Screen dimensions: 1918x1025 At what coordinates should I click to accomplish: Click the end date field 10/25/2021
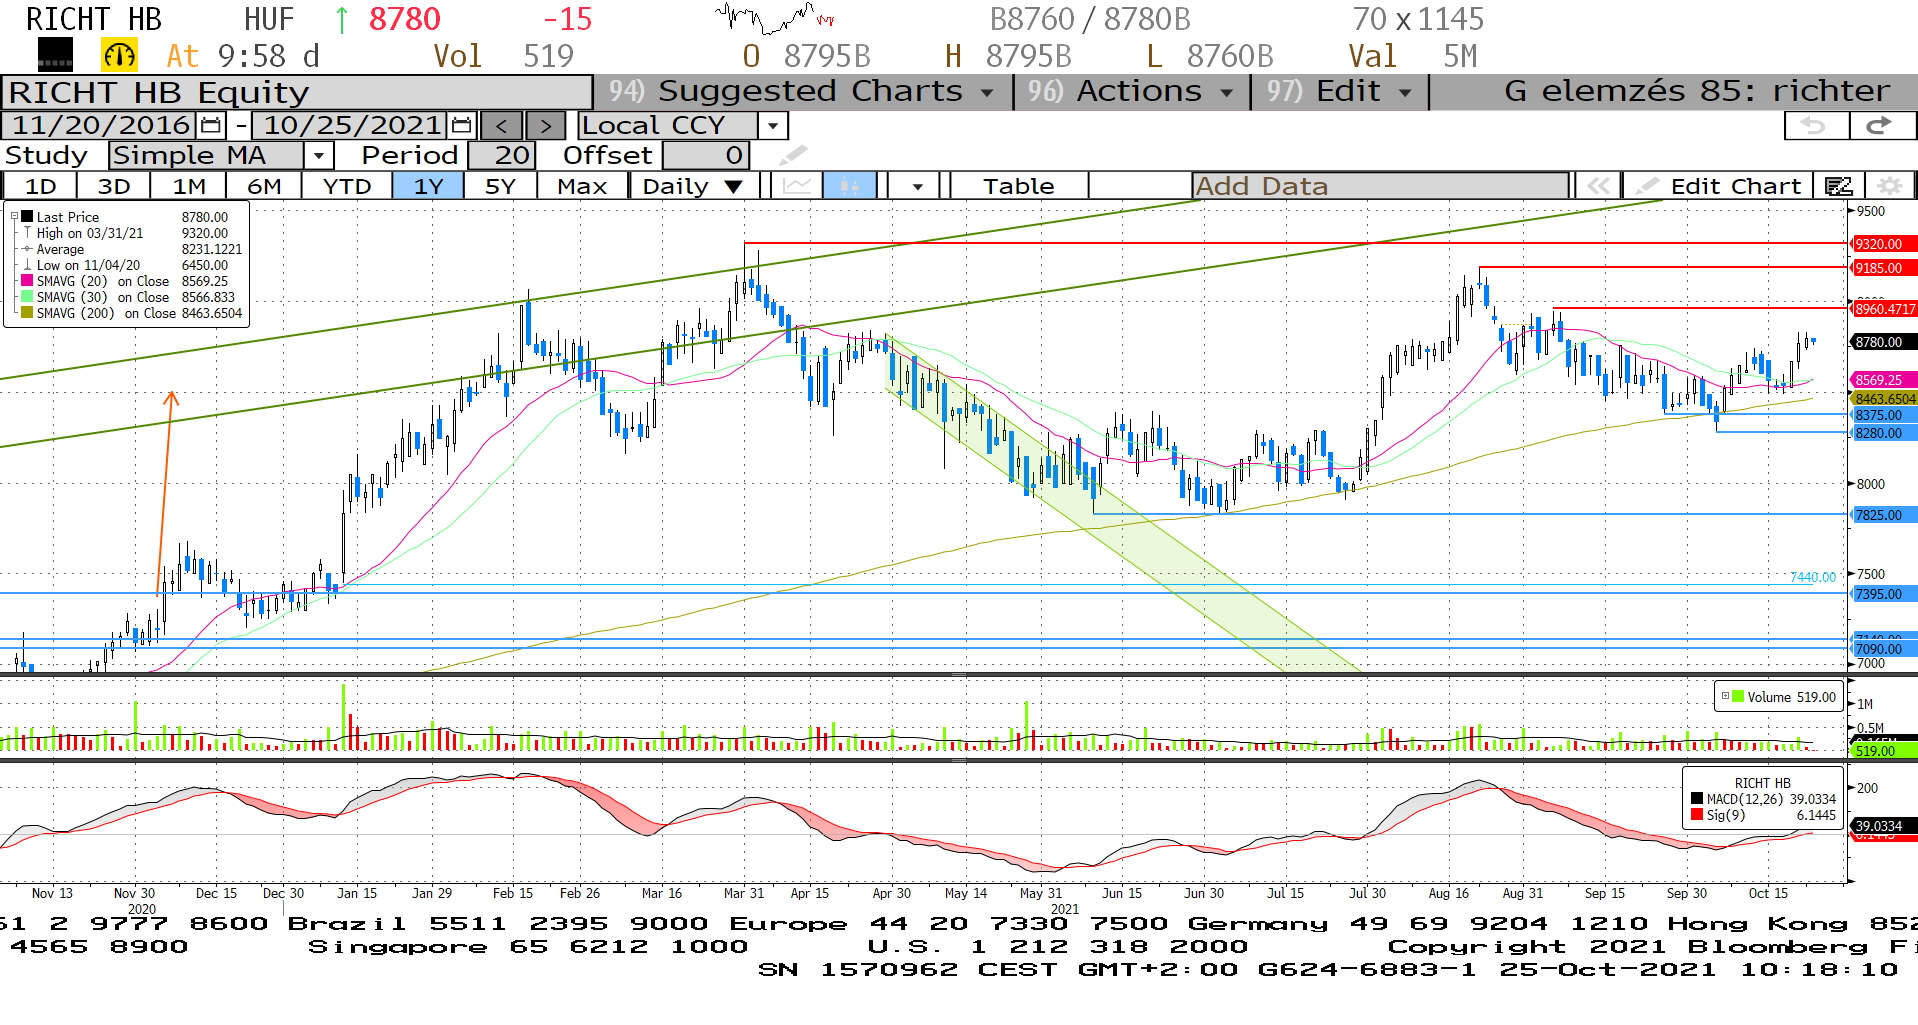(x=350, y=126)
